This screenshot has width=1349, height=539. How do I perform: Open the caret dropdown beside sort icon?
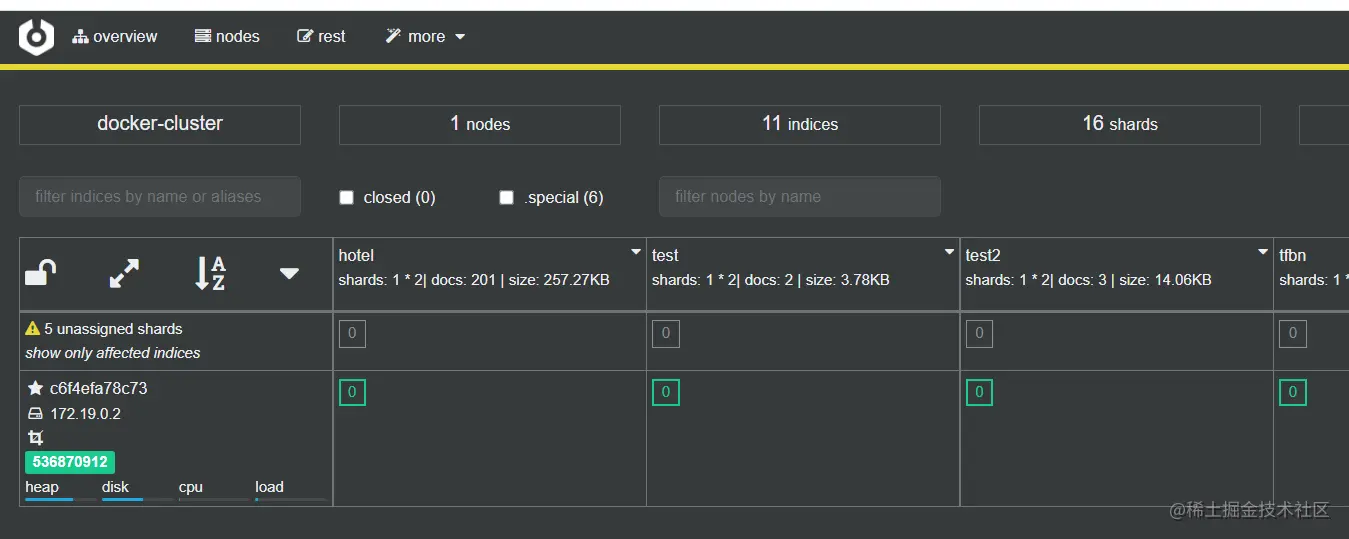point(289,273)
